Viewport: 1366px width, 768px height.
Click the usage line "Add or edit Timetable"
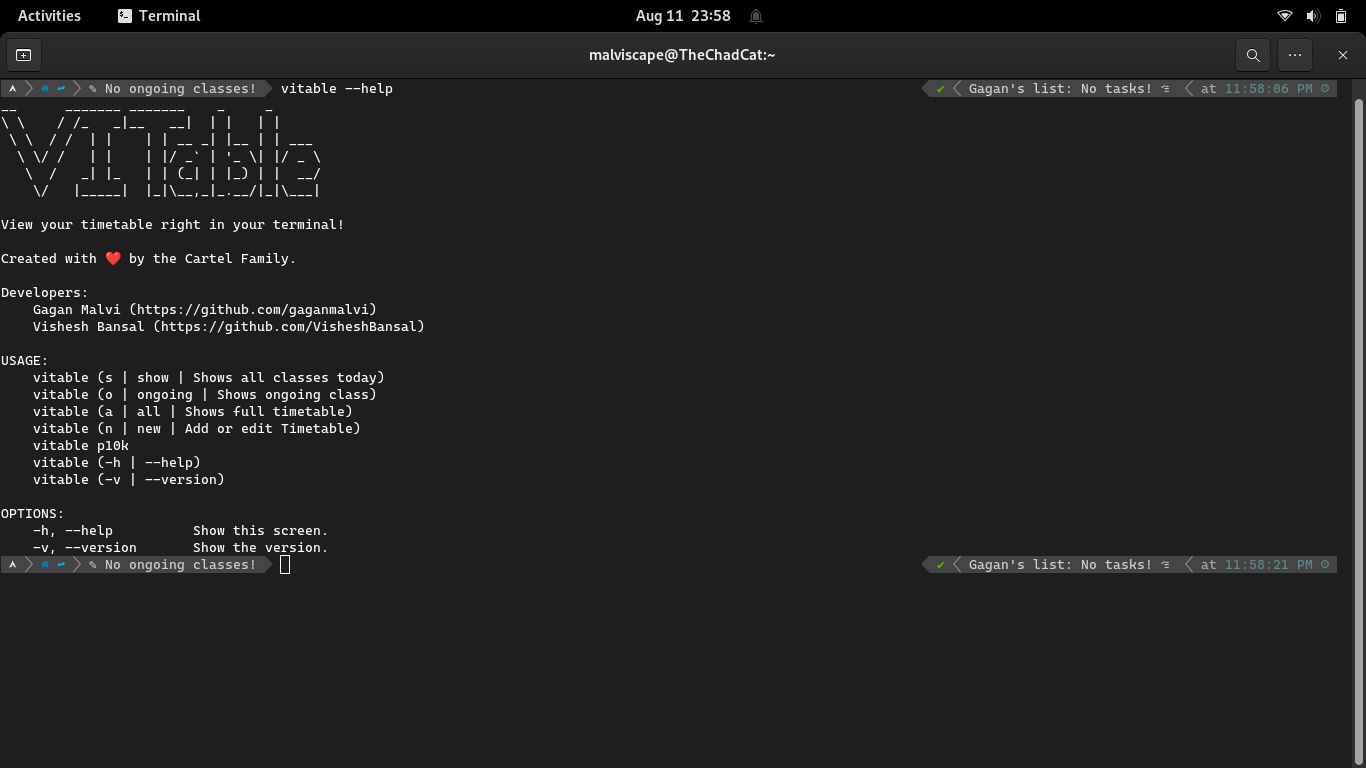pos(197,429)
